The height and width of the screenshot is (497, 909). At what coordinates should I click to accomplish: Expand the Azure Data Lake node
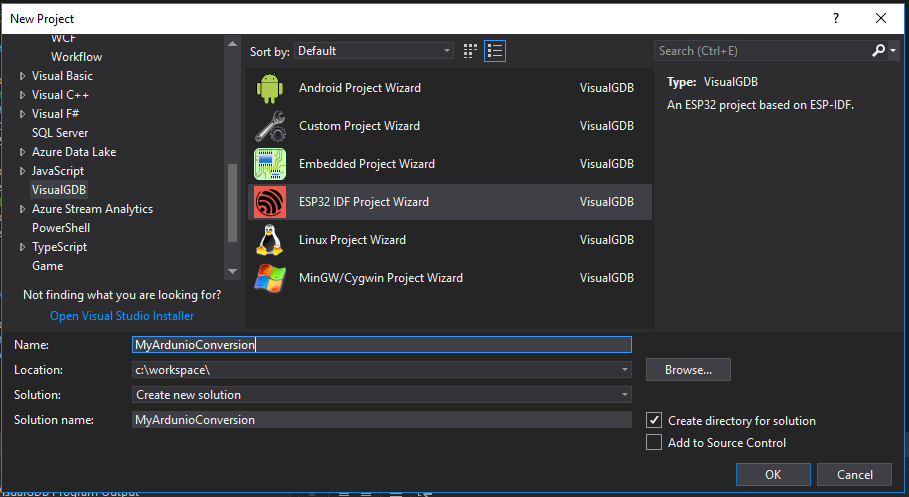coord(22,152)
